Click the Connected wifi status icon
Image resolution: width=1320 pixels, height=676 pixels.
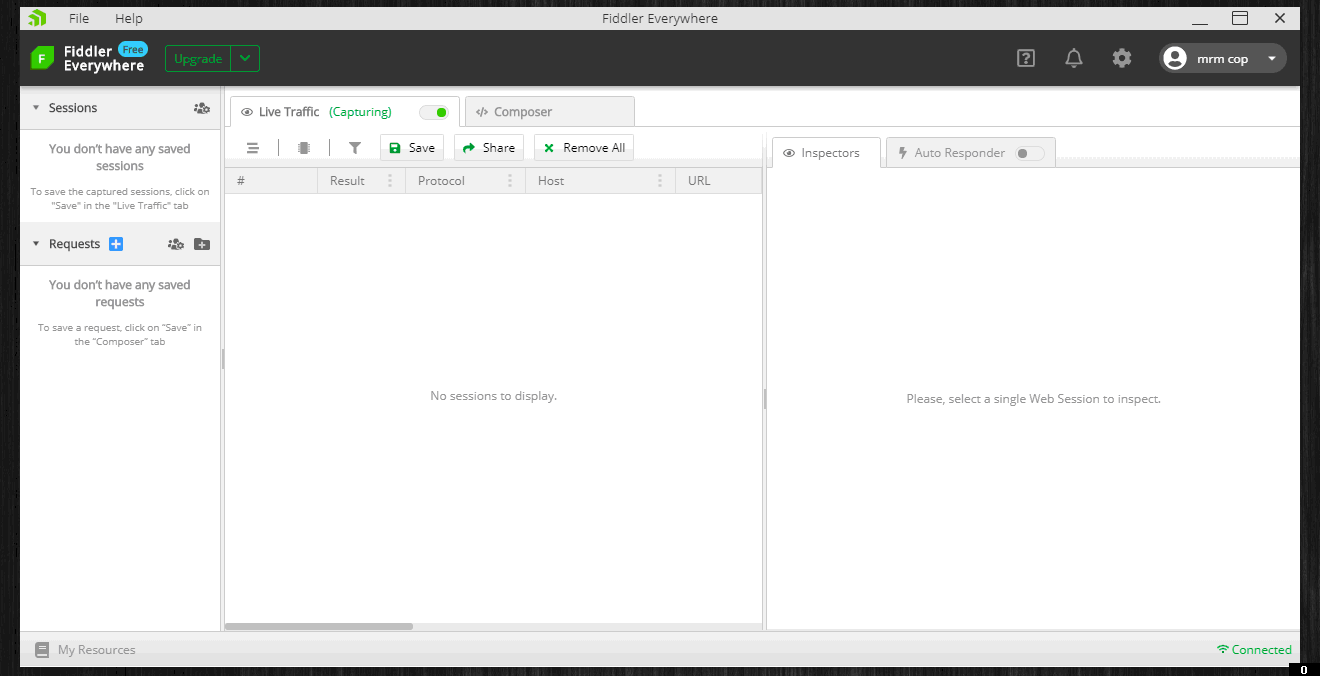pyautogui.click(x=1222, y=649)
